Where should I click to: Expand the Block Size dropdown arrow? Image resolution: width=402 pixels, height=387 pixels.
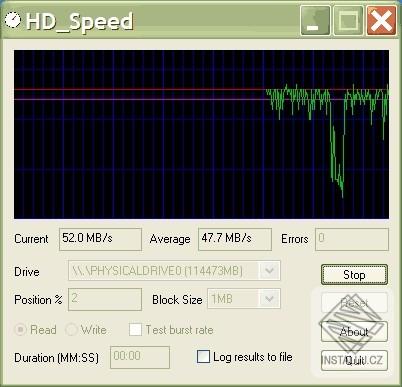click(269, 299)
